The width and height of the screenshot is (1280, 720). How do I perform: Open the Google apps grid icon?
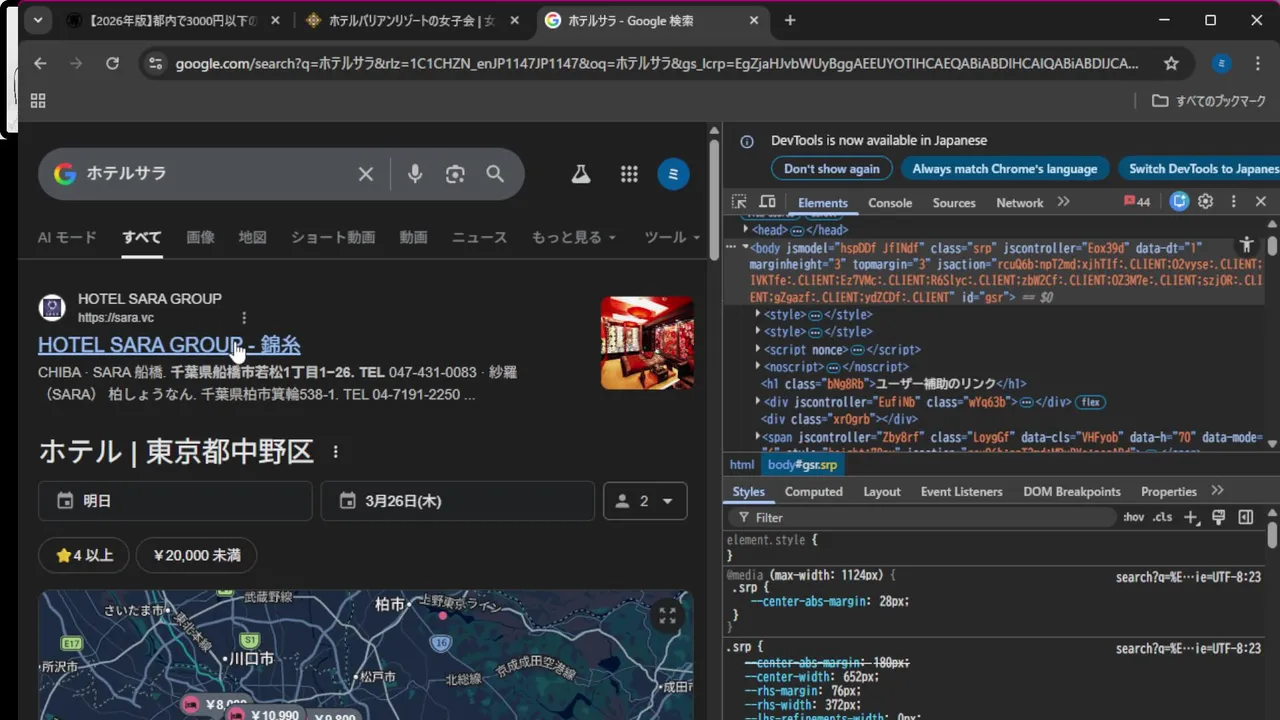click(629, 174)
